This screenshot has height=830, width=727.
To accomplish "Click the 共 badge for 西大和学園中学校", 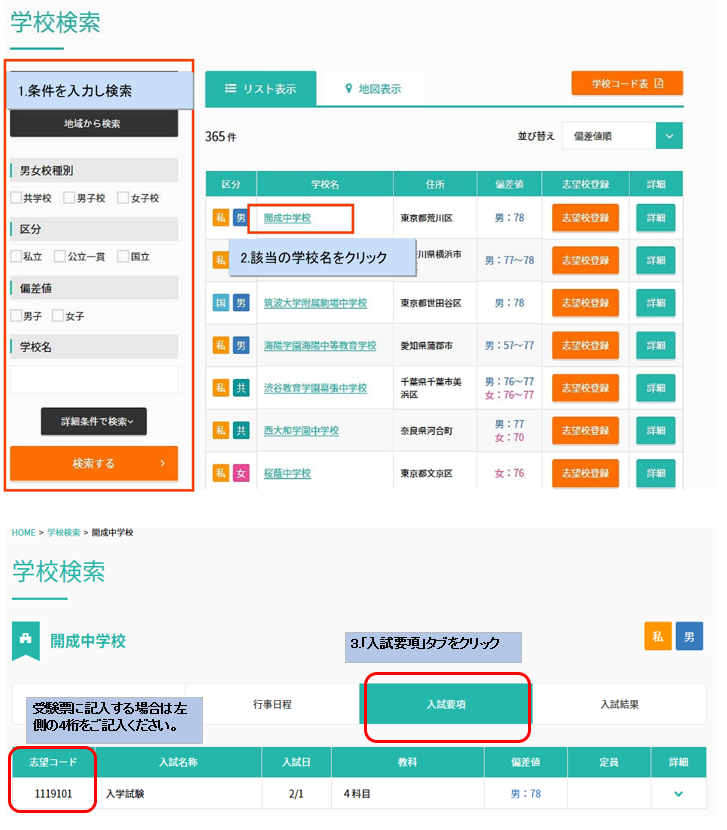I will [x=241, y=431].
